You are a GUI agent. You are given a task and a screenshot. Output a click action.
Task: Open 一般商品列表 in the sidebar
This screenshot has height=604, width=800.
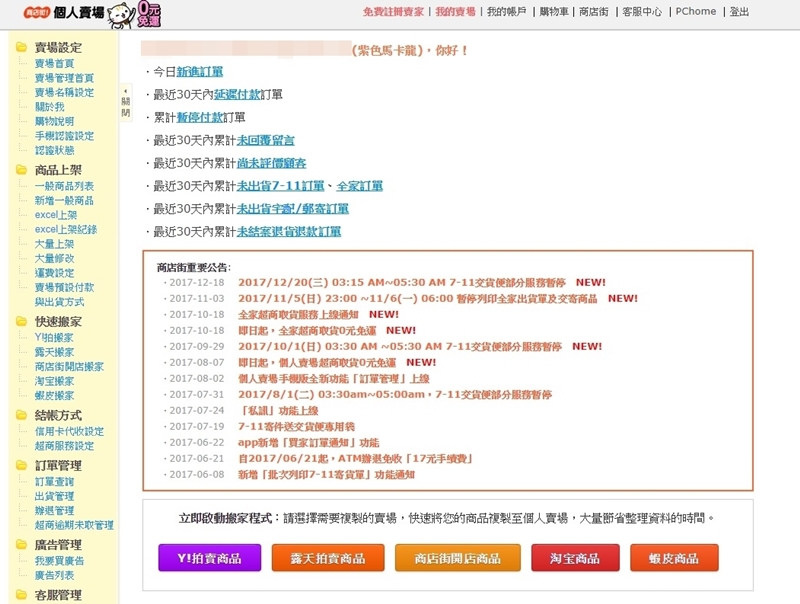click(x=64, y=186)
